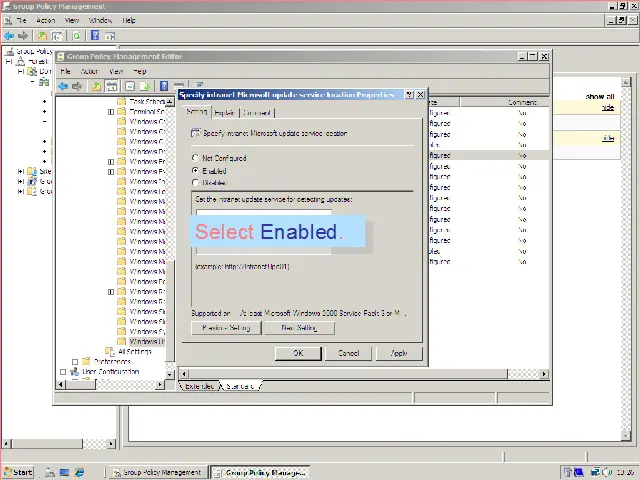
Task: Click the Next Setting button
Action: click(299, 328)
